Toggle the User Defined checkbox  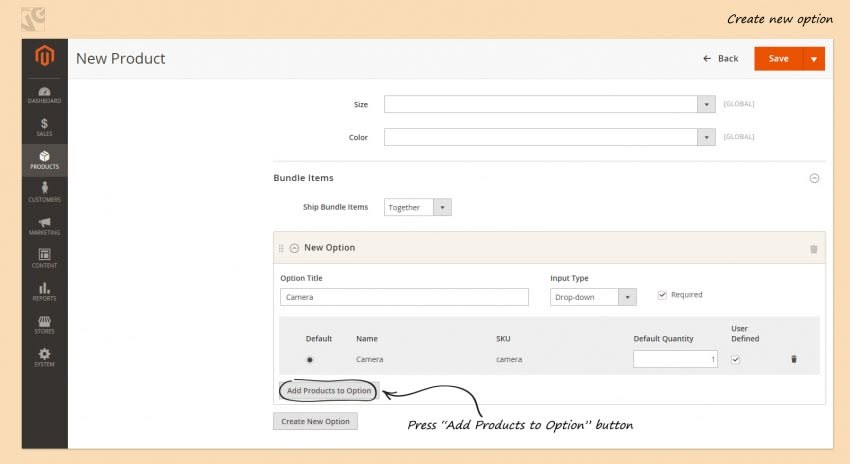coord(735,359)
